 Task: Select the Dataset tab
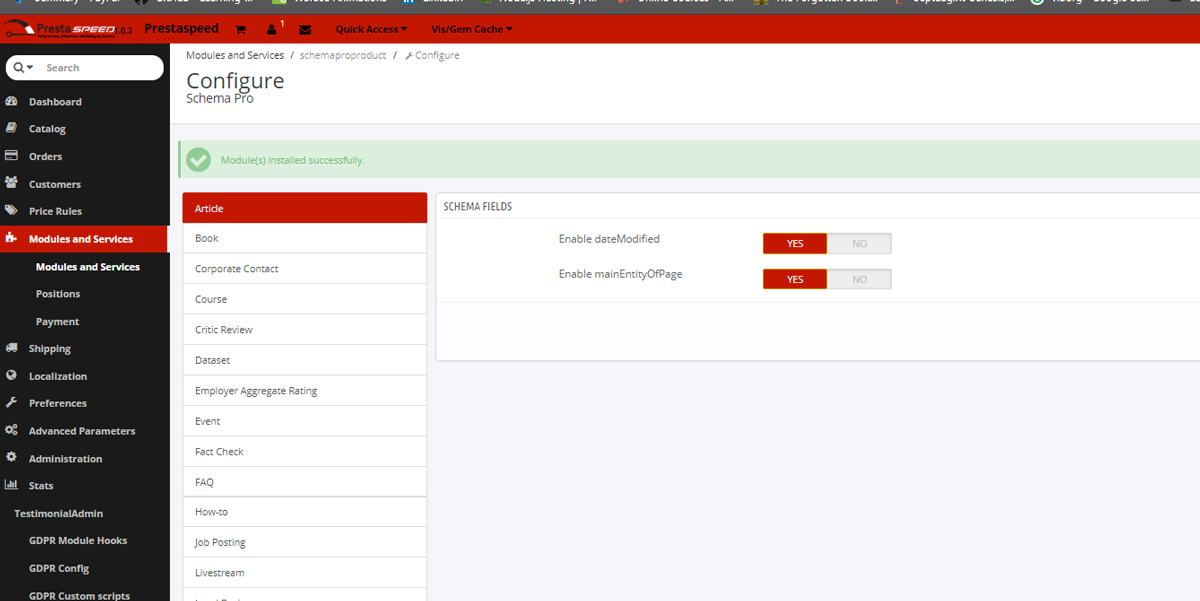point(305,360)
